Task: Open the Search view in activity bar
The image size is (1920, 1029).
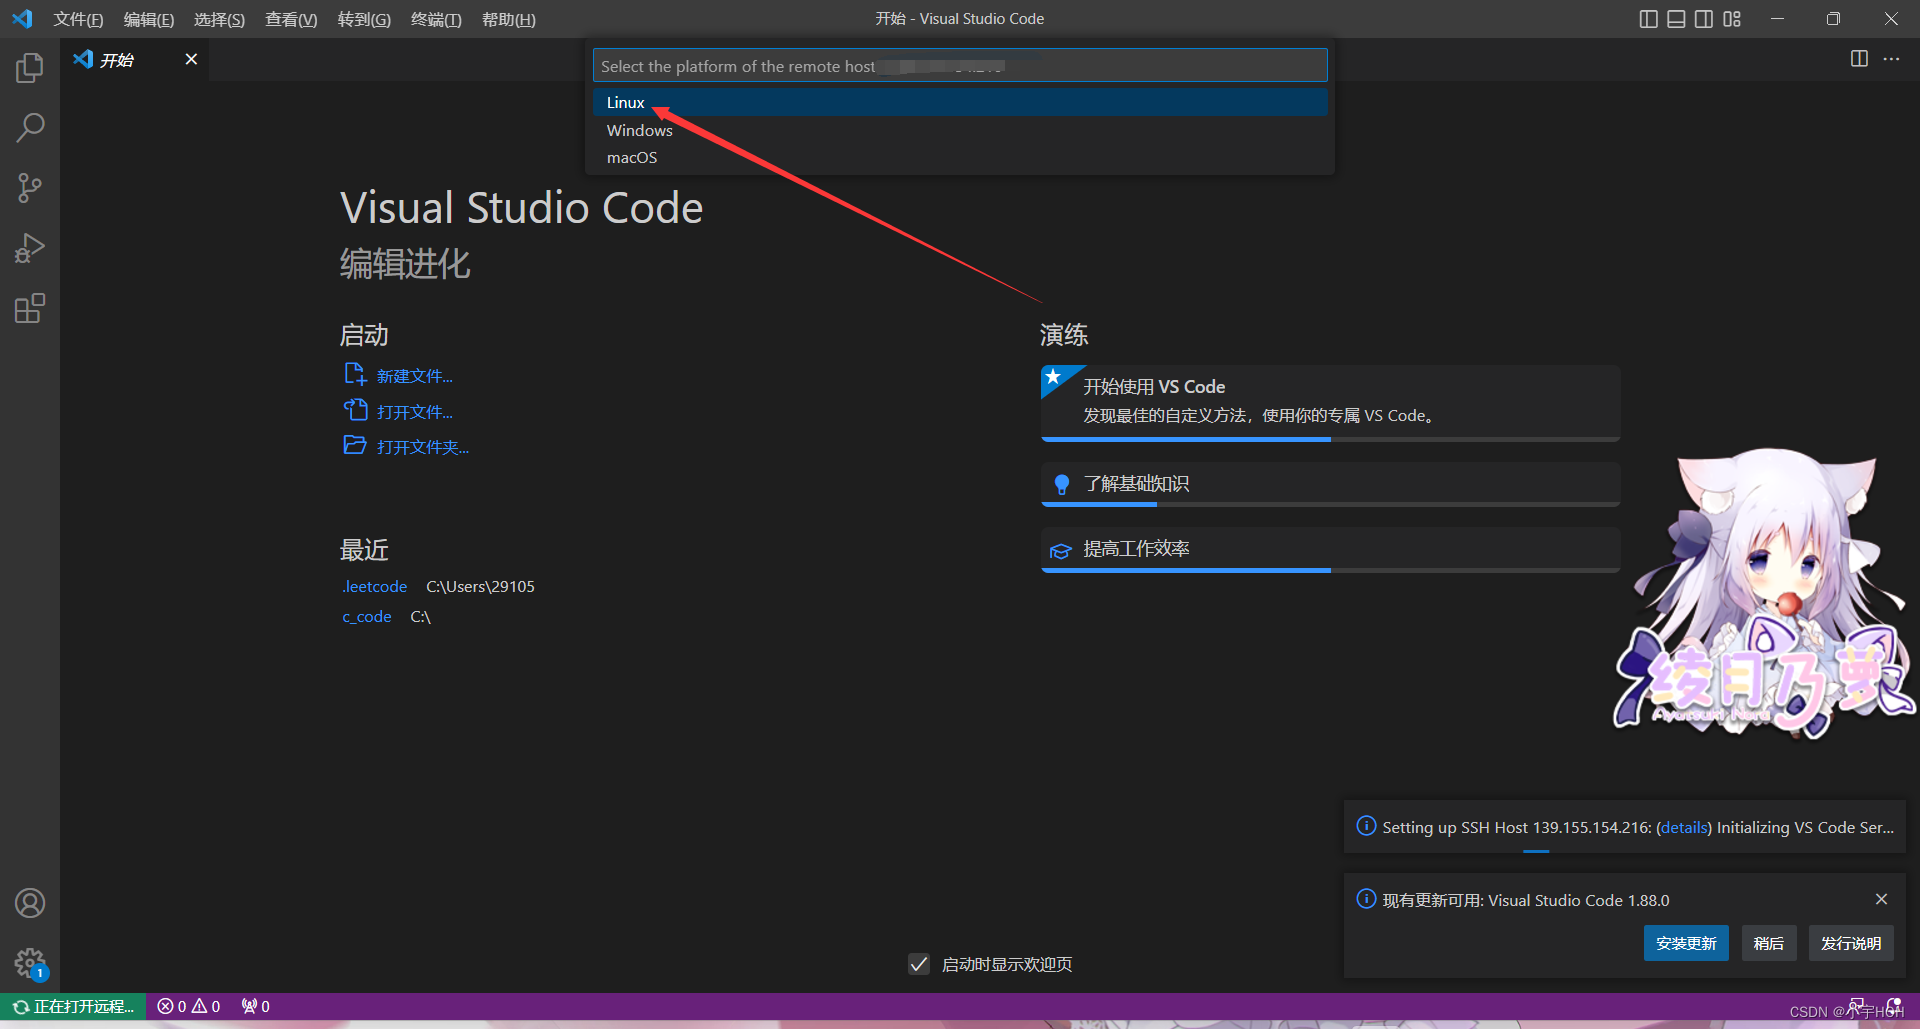Action: coord(30,128)
